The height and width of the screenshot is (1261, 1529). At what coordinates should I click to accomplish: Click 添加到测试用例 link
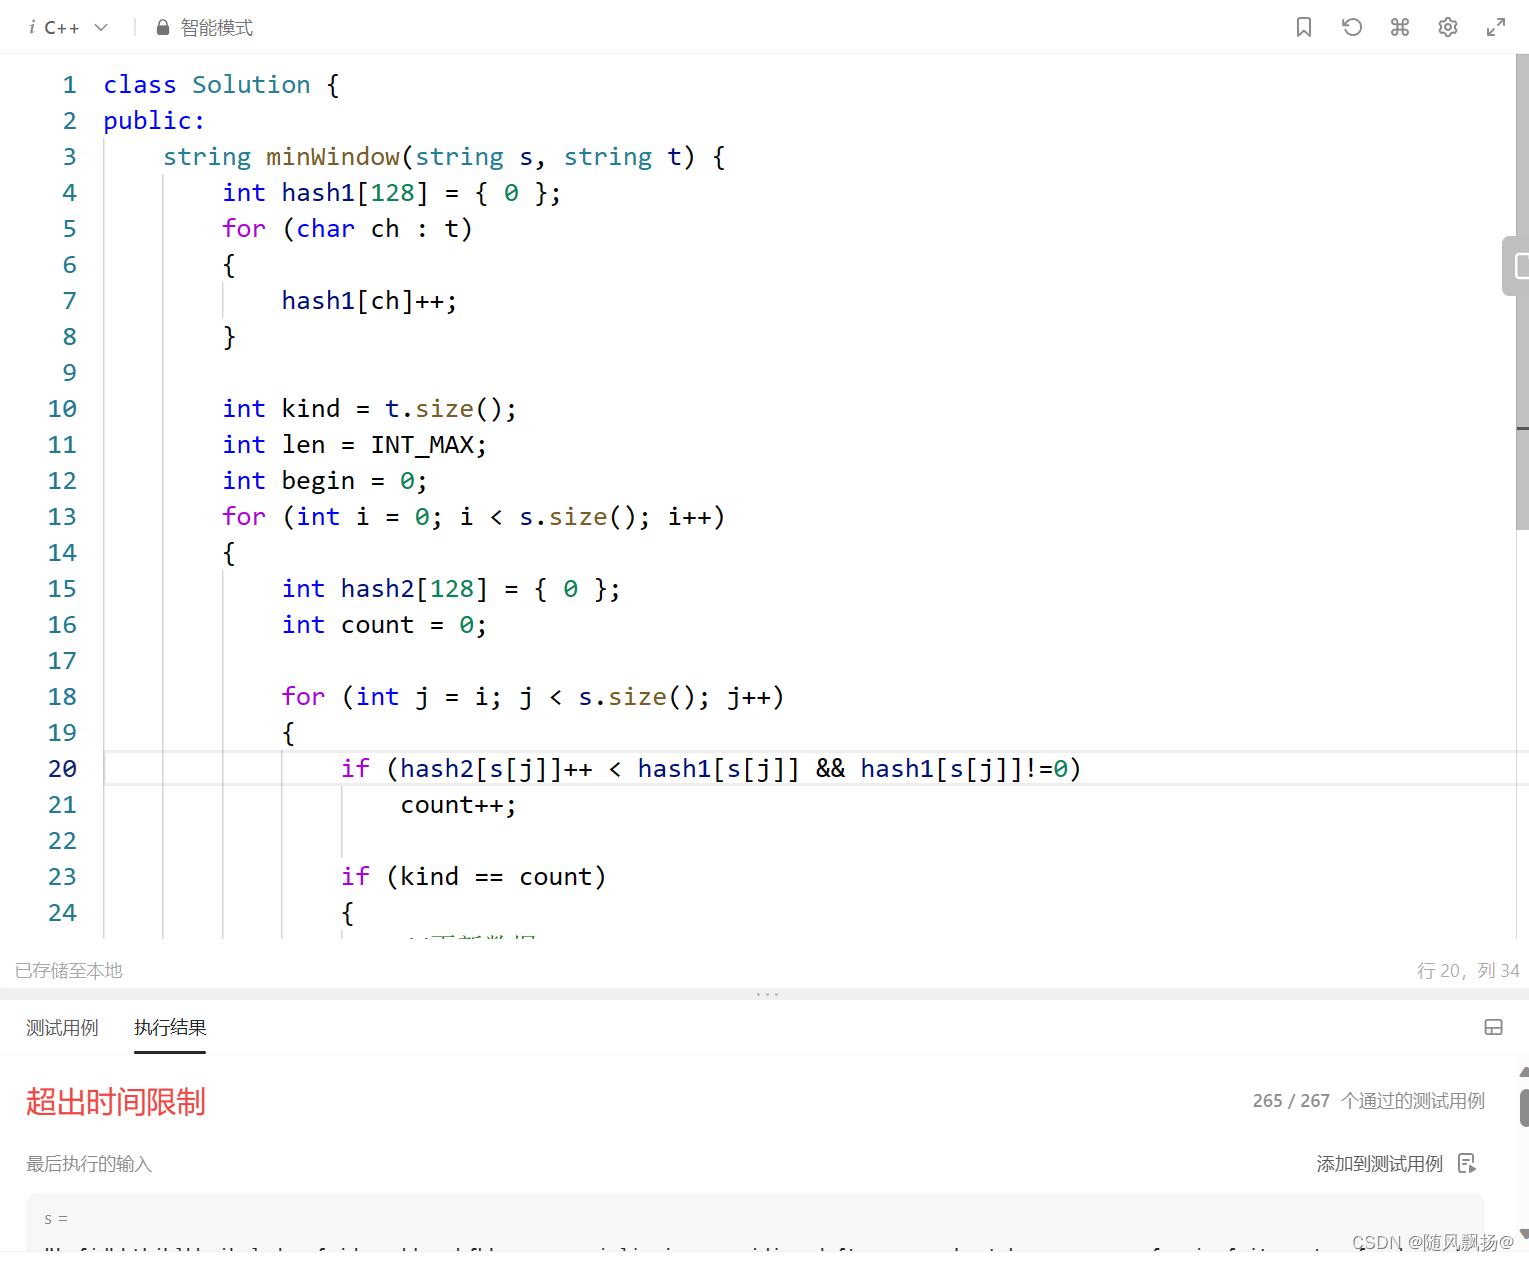tap(1379, 1164)
